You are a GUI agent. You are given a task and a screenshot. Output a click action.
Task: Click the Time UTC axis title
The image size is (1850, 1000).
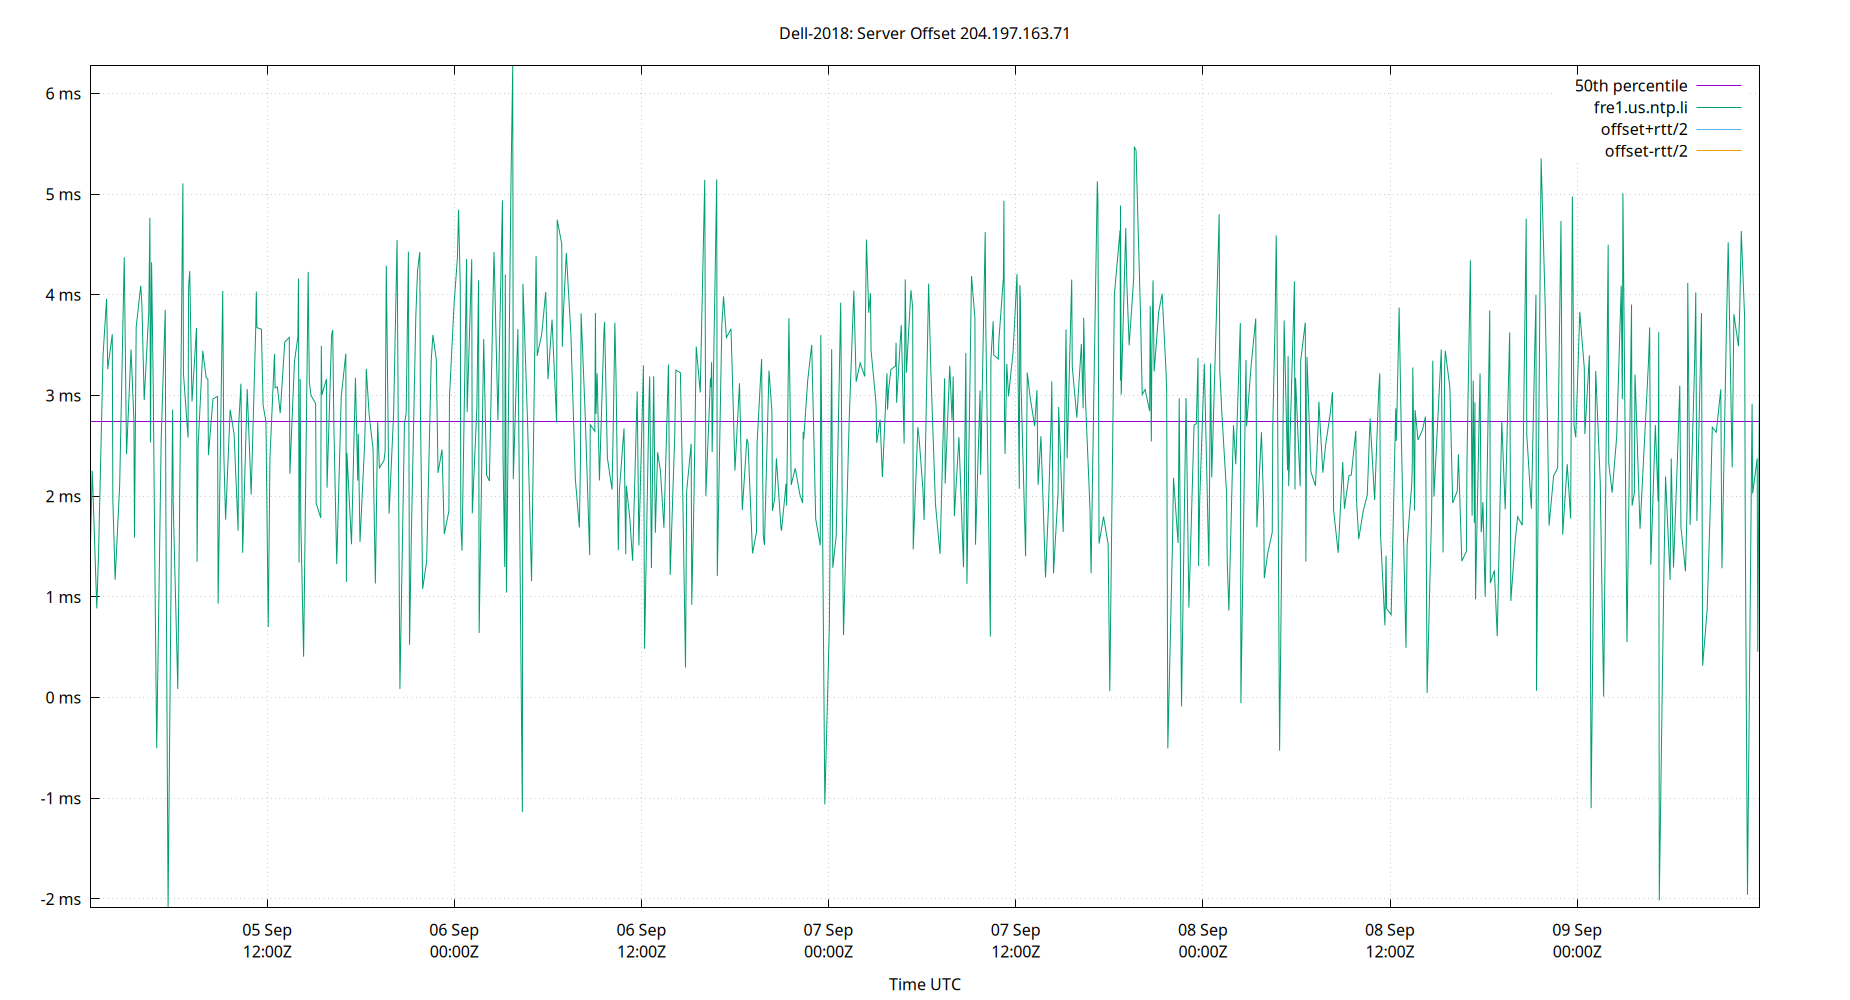(x=924, y=984)
